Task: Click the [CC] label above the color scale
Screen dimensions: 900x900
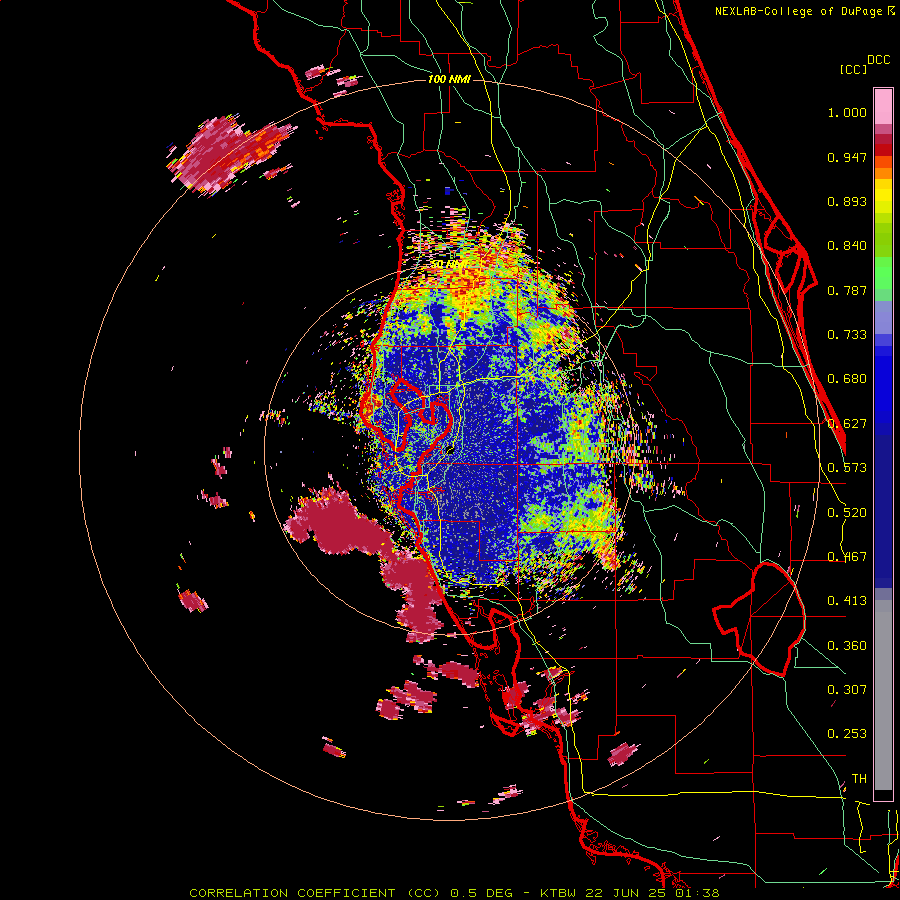Action: pos(853,69)
